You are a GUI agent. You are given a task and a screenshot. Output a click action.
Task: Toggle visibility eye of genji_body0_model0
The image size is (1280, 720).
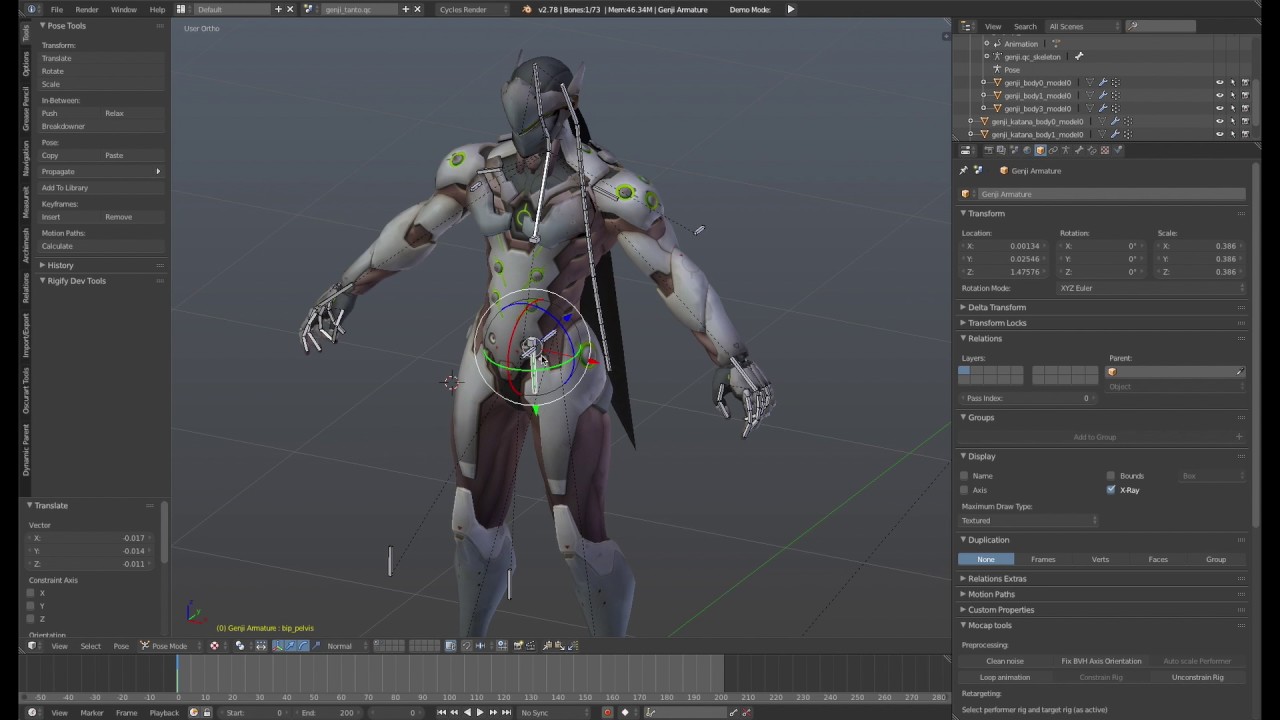pos(1219,82)
